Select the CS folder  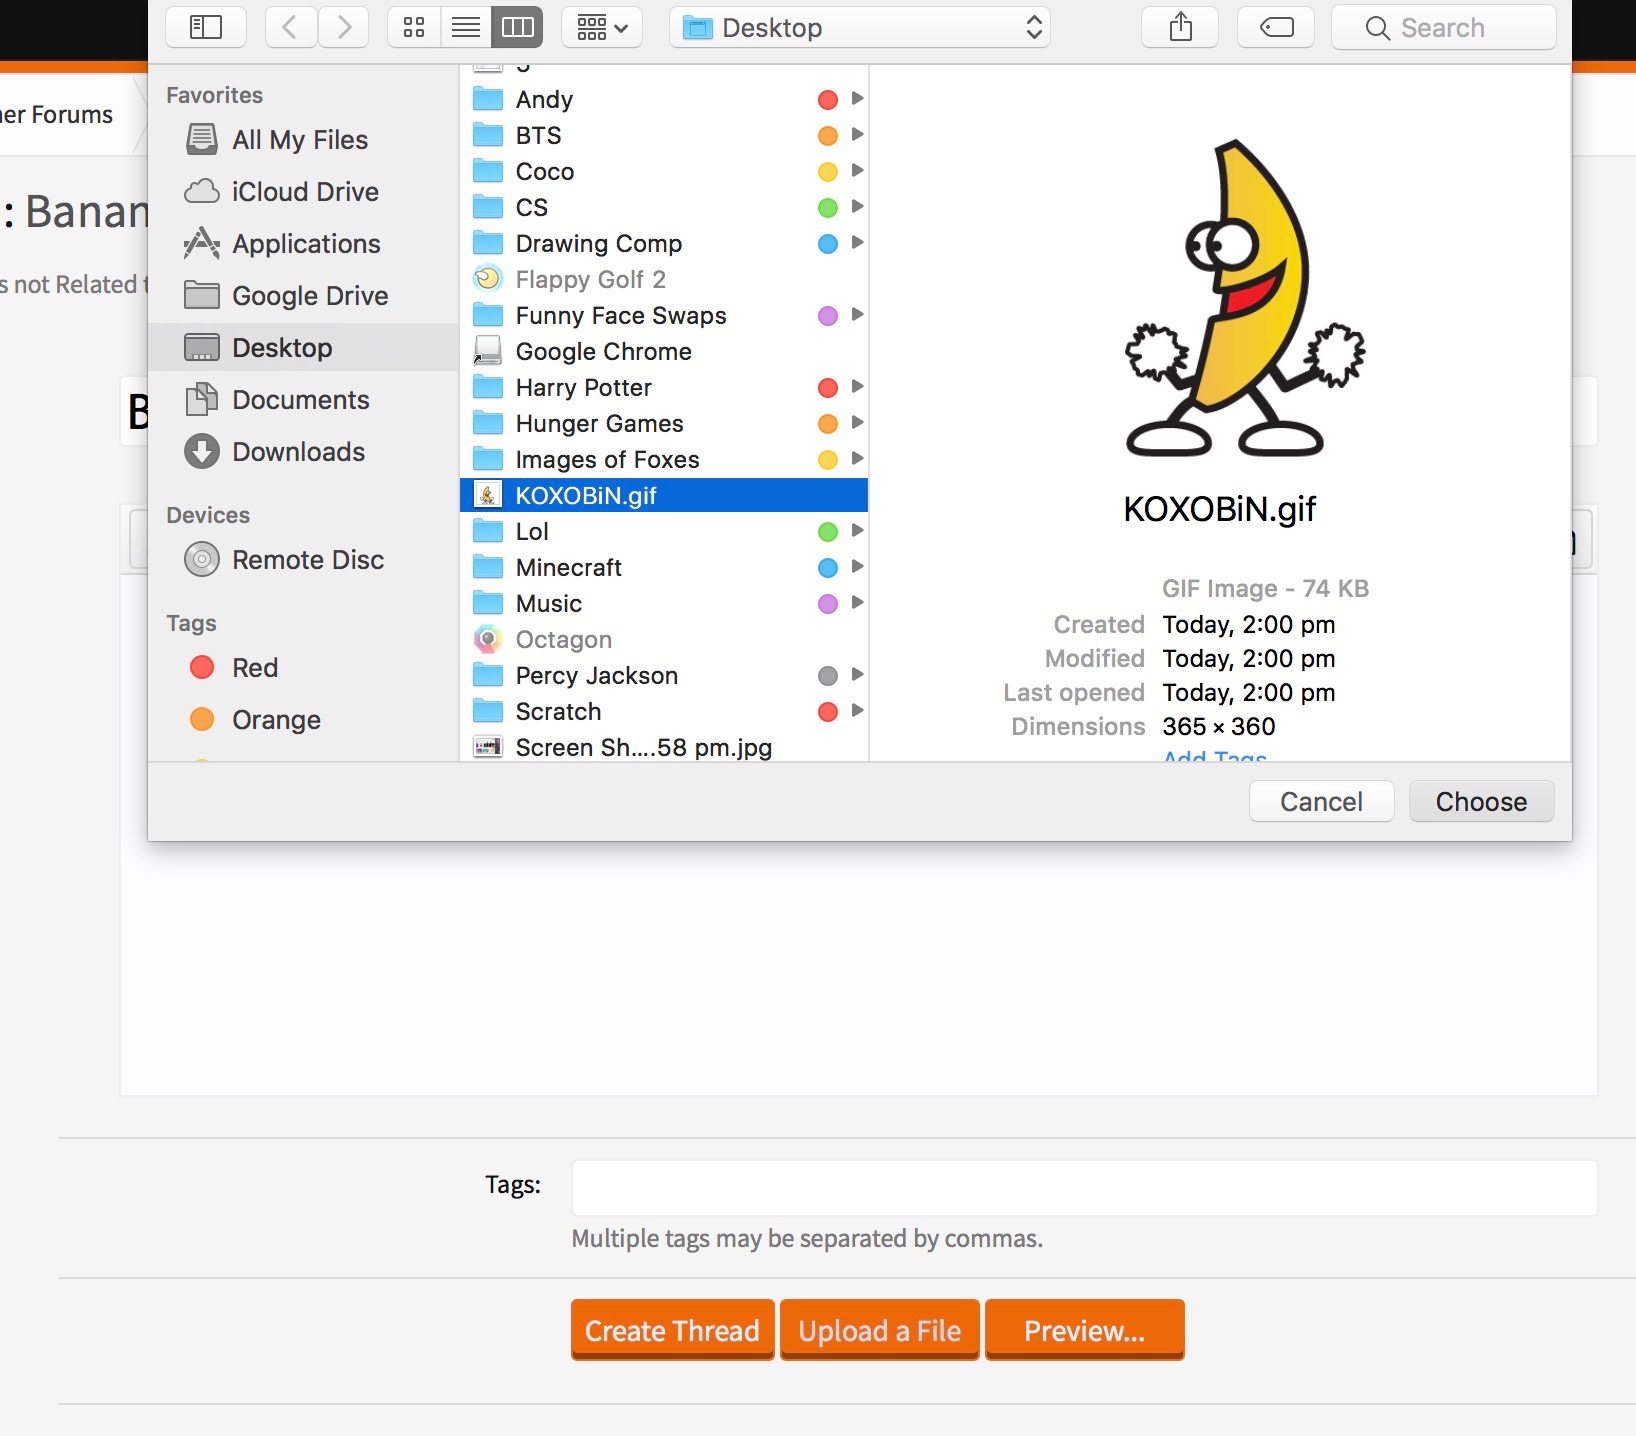tap(664, 207)
